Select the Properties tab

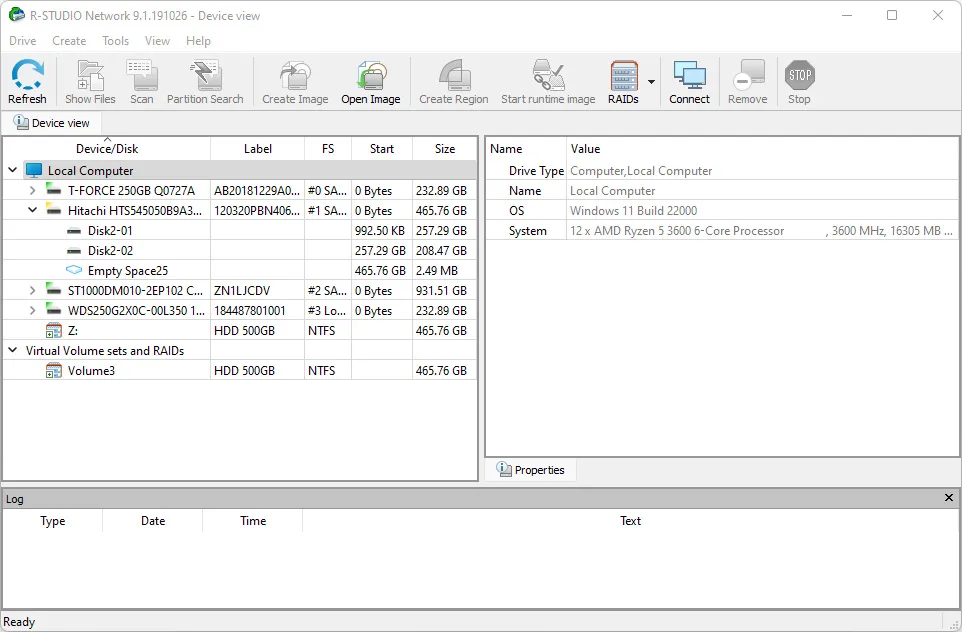click(x=531, y=469)
